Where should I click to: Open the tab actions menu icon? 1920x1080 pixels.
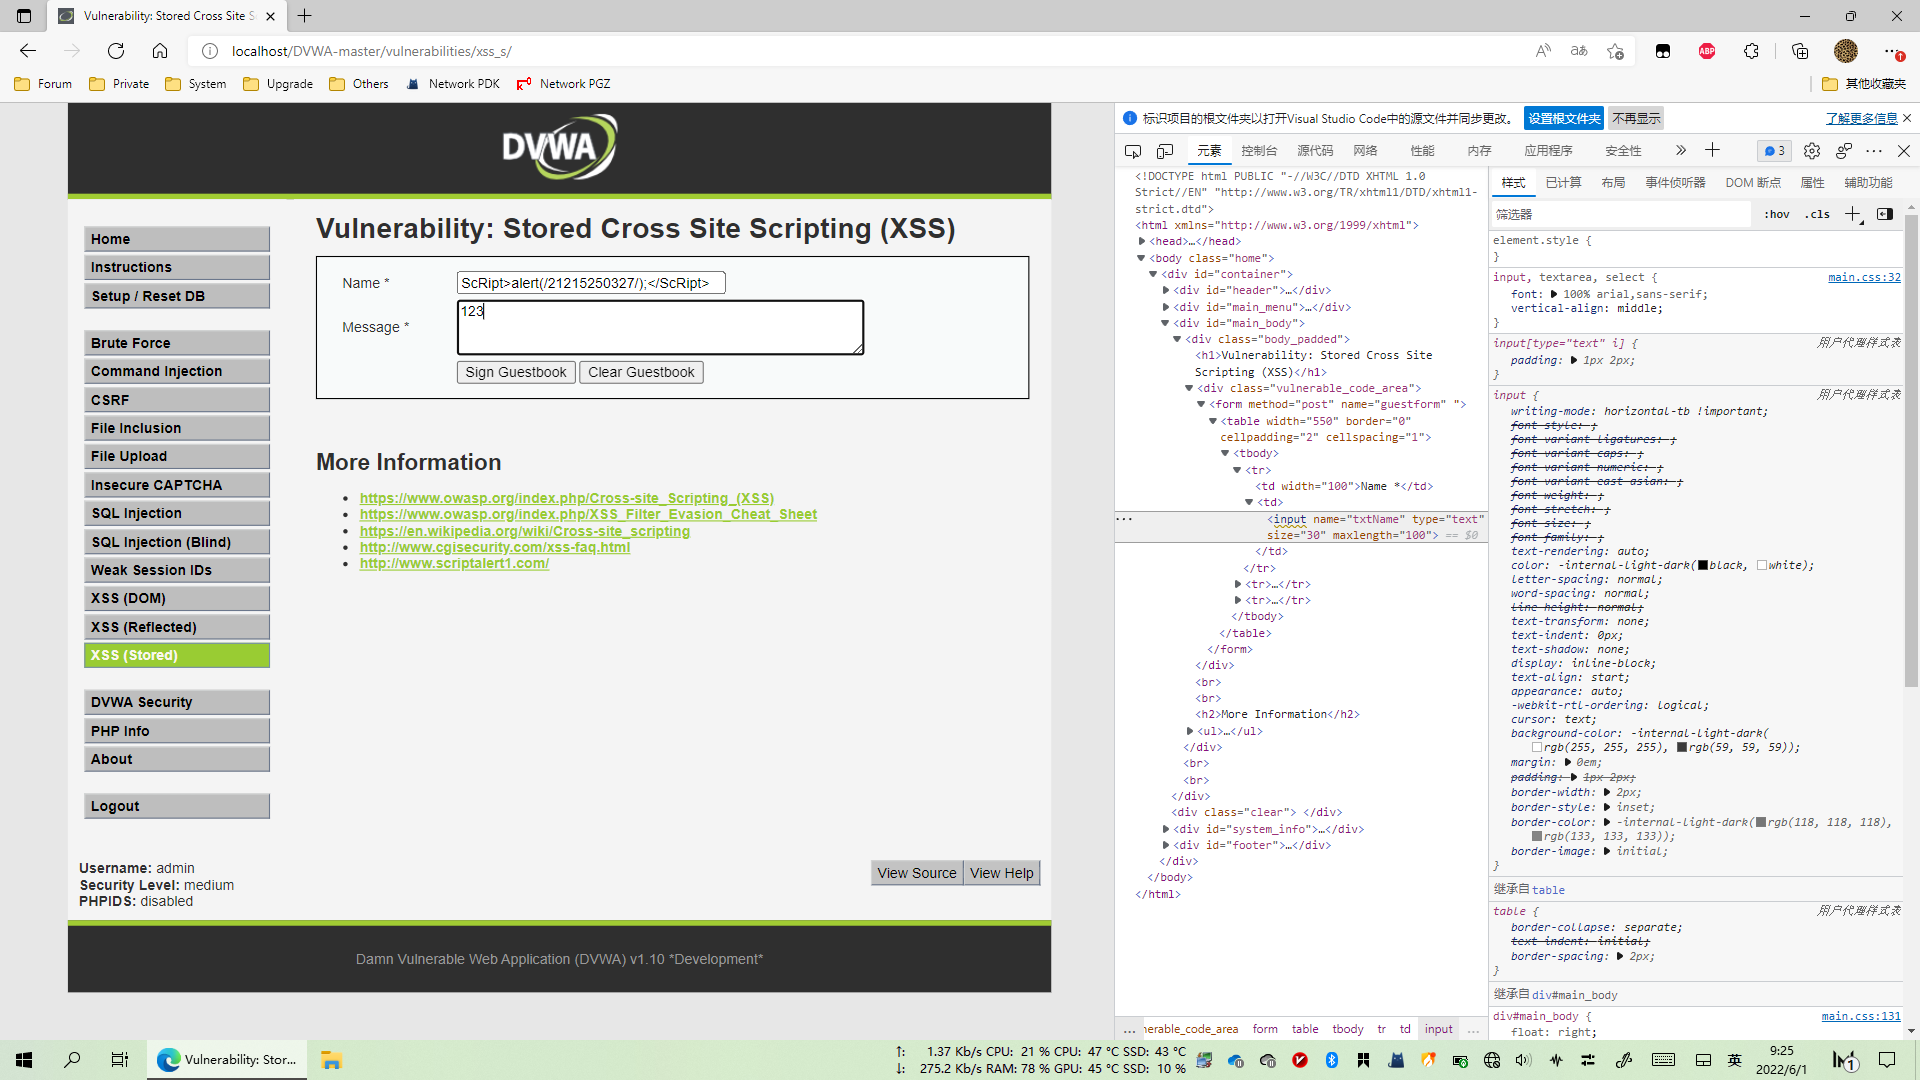coord(24,16)
